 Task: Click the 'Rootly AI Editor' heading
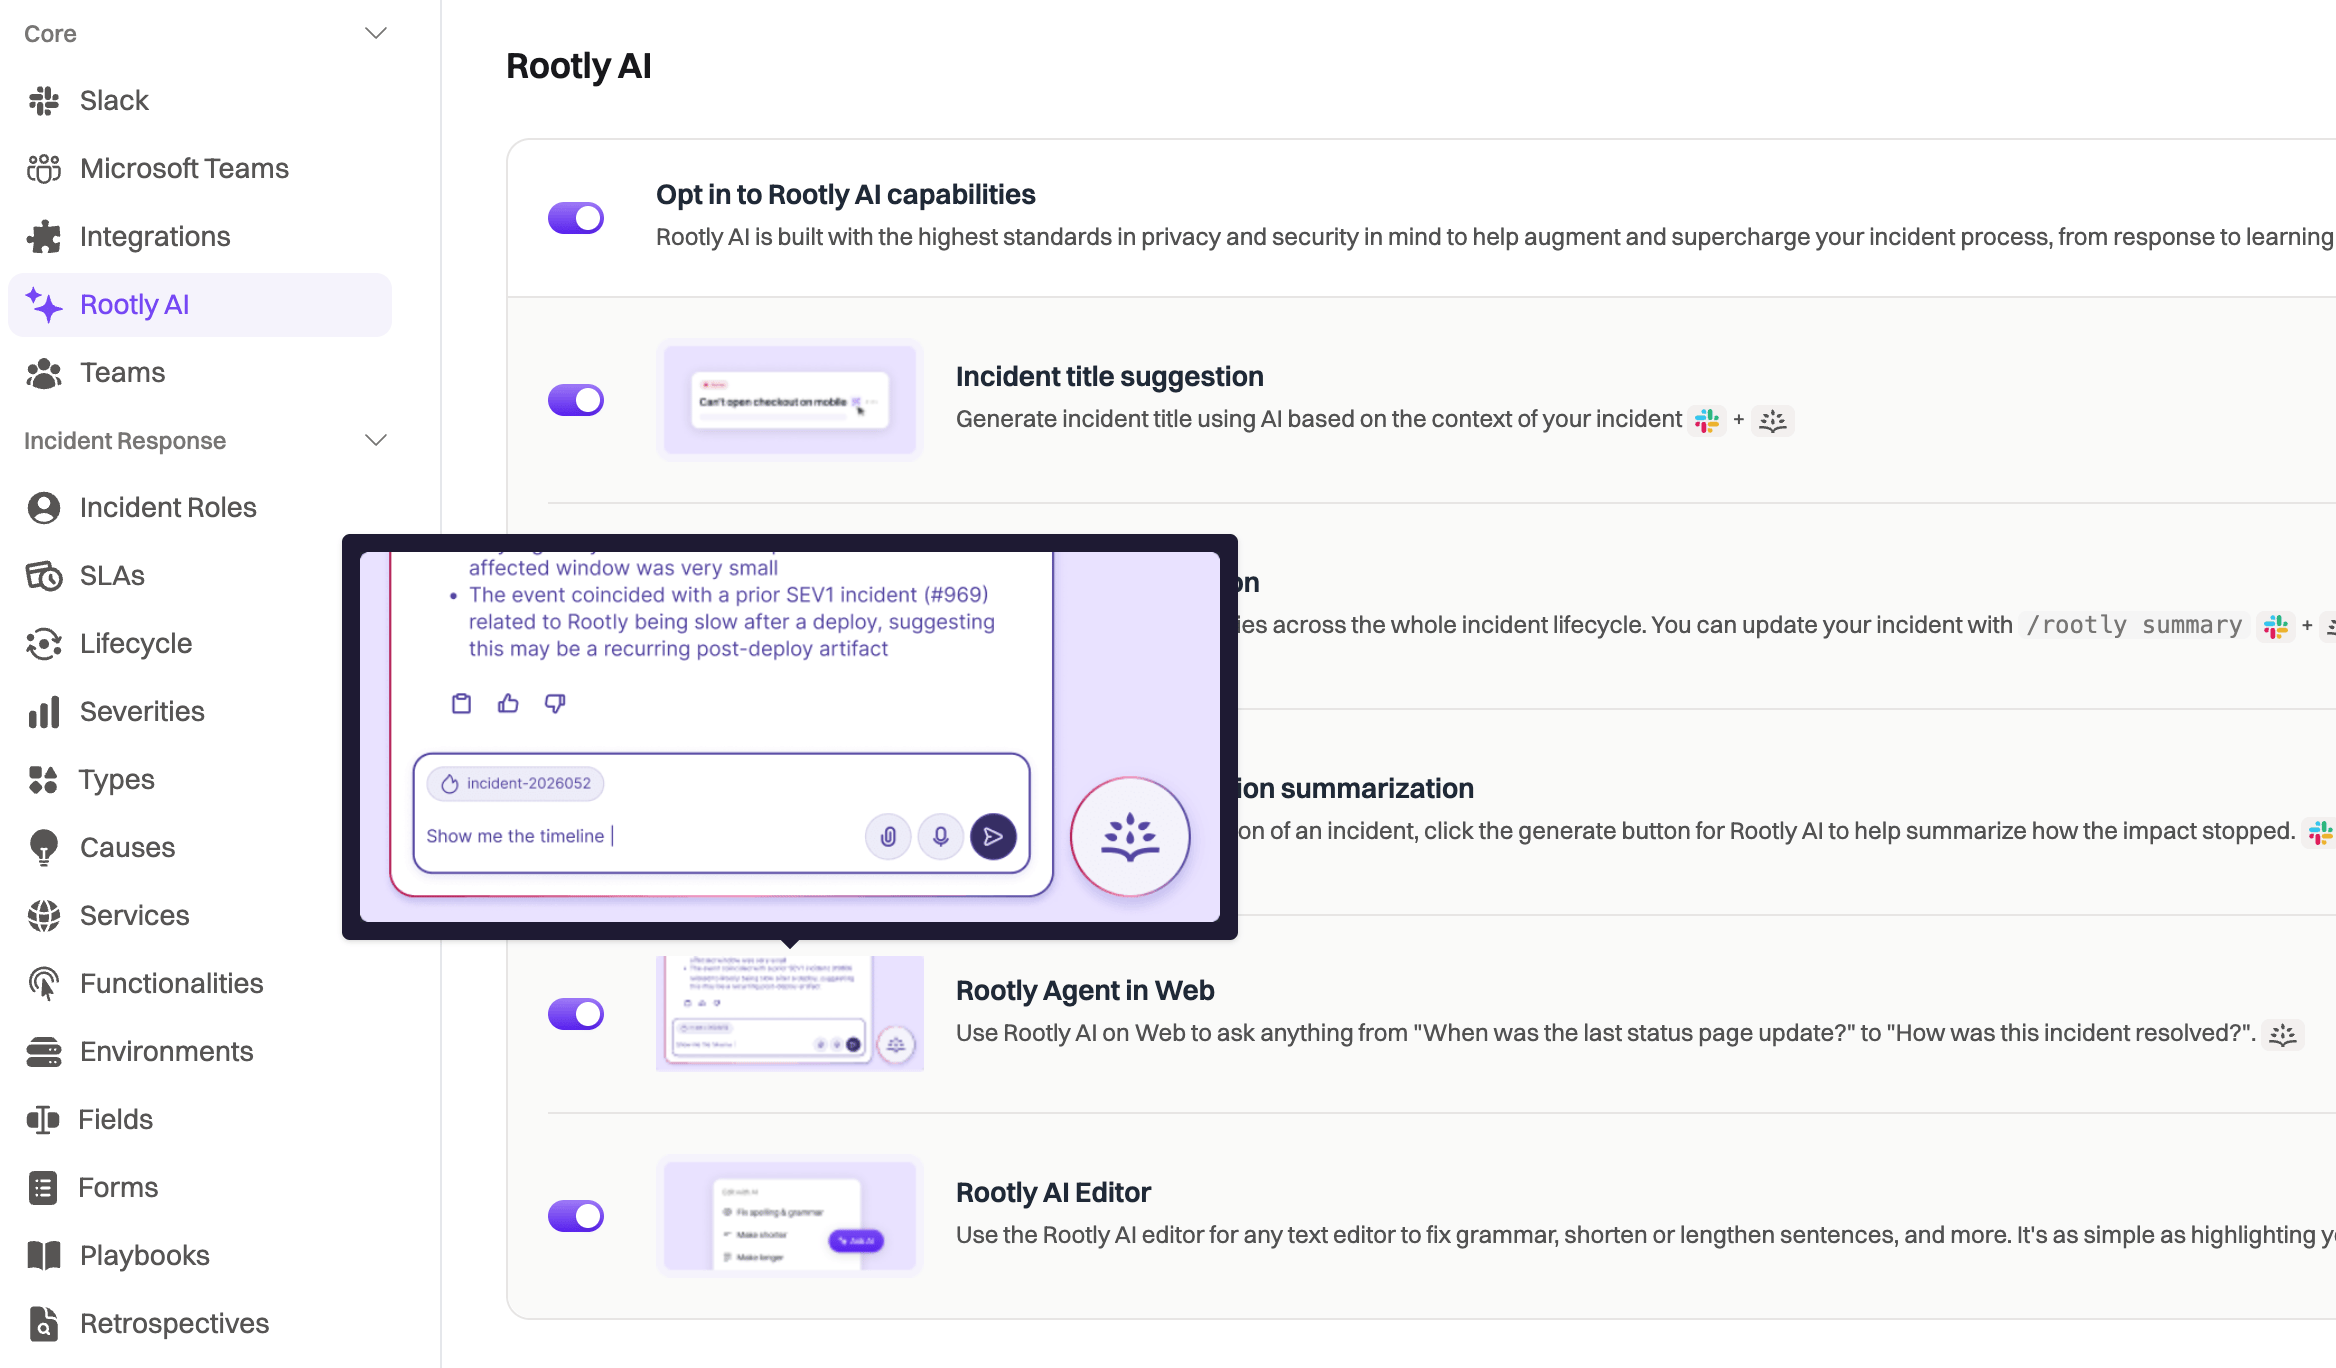pyautogui.click(x=1054, y=1193)
